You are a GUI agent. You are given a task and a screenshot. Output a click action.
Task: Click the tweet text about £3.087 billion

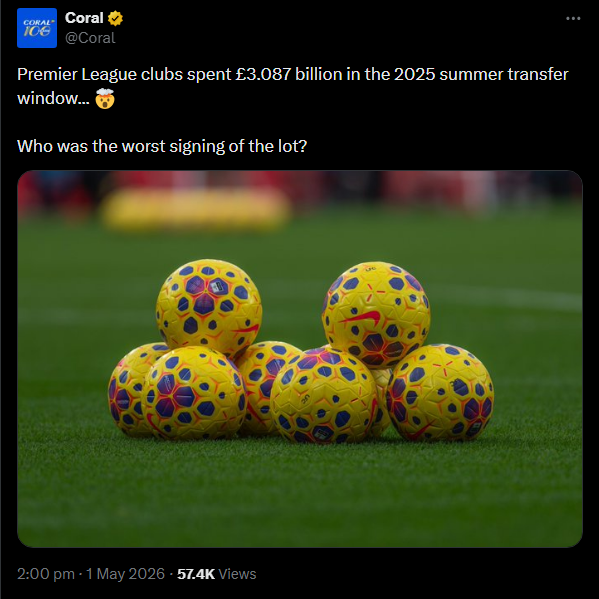coord(293,86)
